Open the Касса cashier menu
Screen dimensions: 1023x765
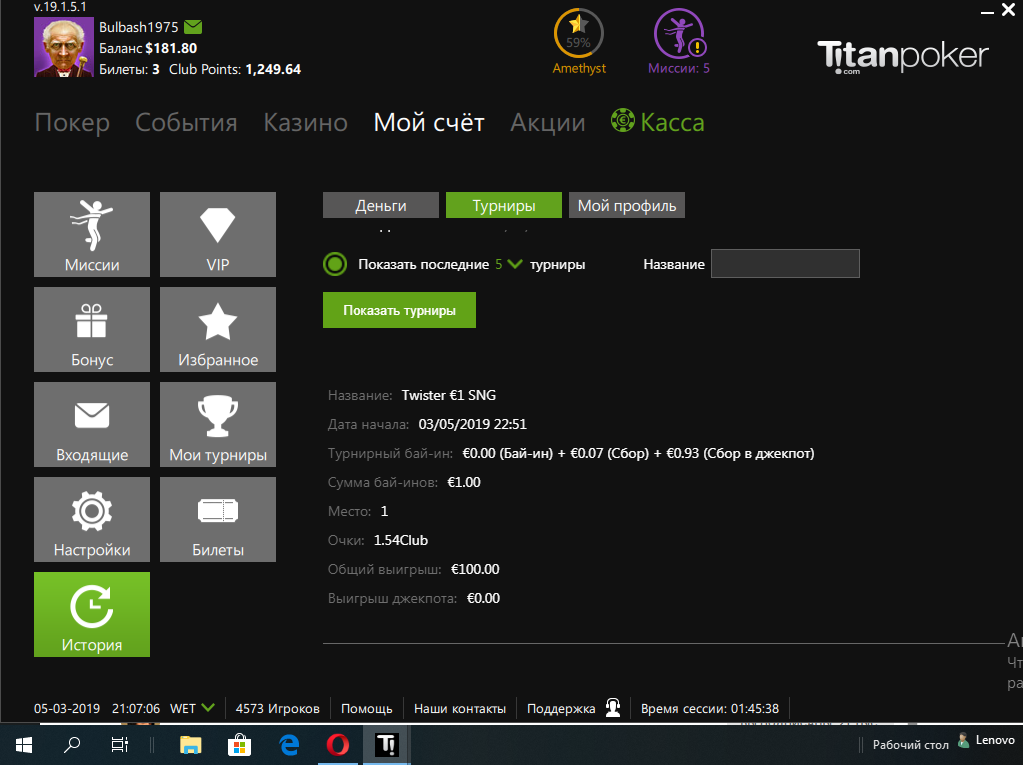point(658,122)
